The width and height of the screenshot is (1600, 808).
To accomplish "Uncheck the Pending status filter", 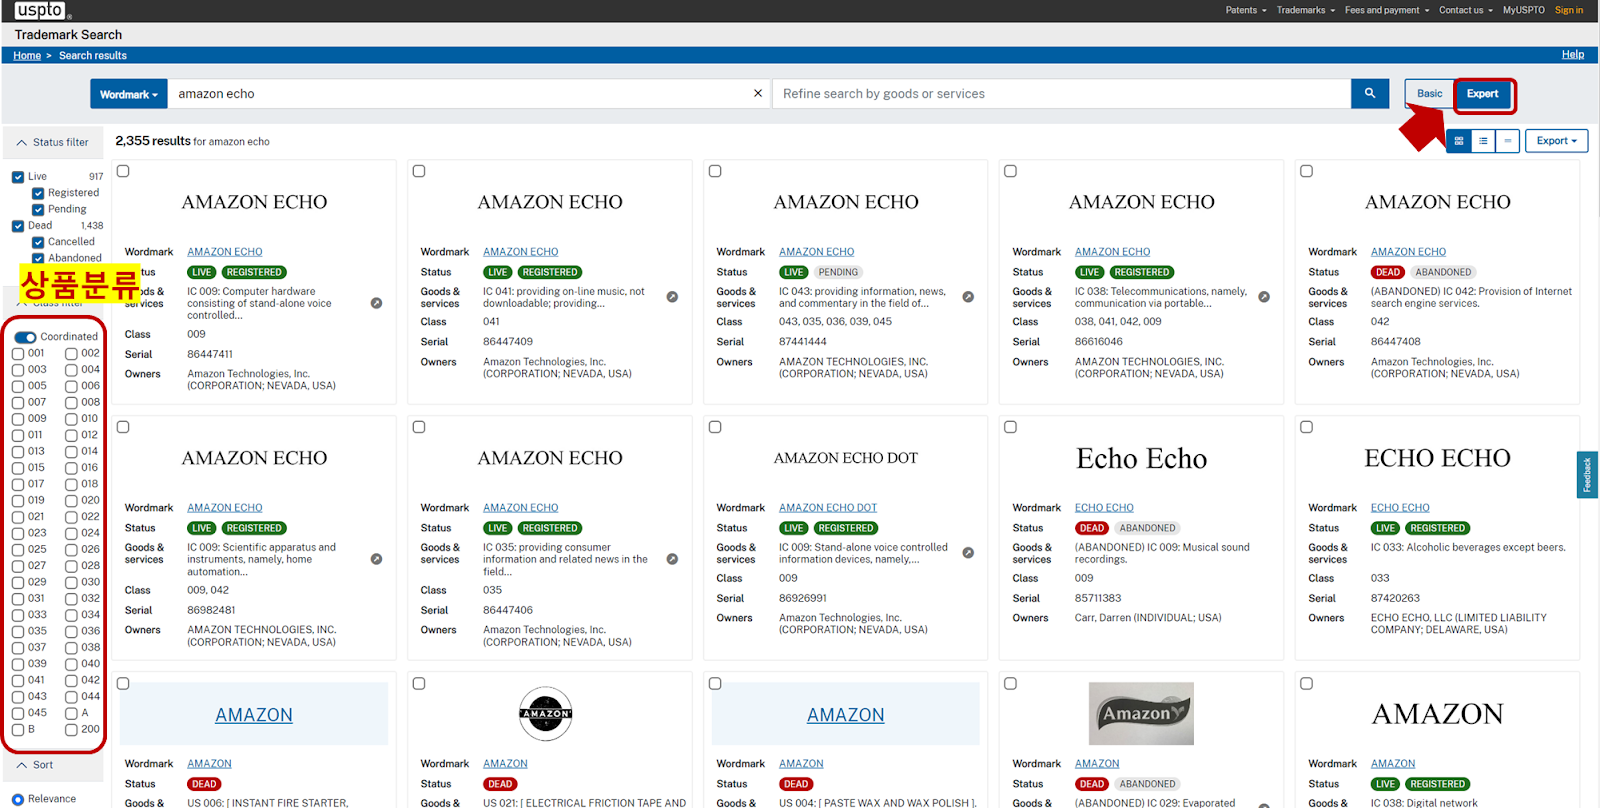I will click(x=38, y=209).
